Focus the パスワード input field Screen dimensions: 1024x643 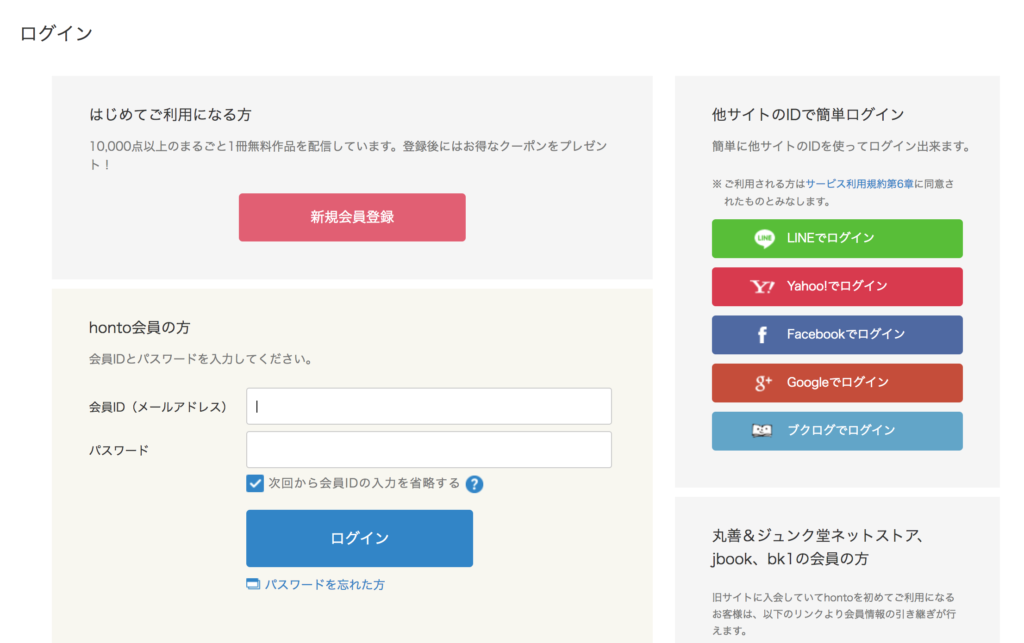tap(429, 449)
